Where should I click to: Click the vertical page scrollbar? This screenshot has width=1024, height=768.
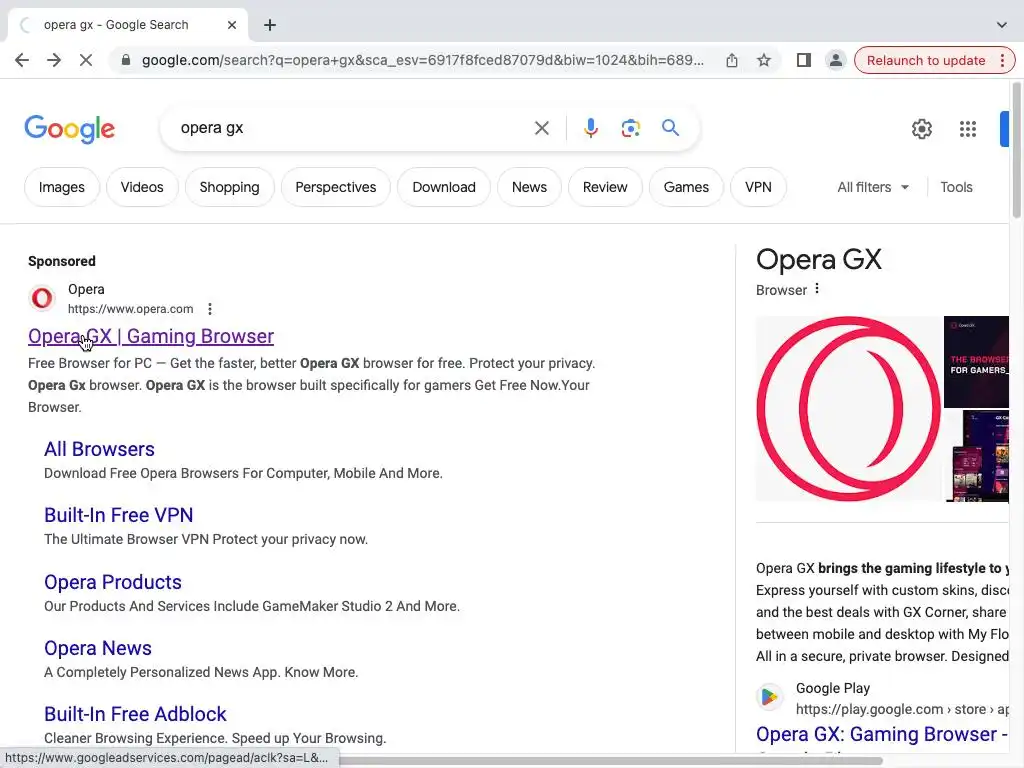pos(1016,150)
